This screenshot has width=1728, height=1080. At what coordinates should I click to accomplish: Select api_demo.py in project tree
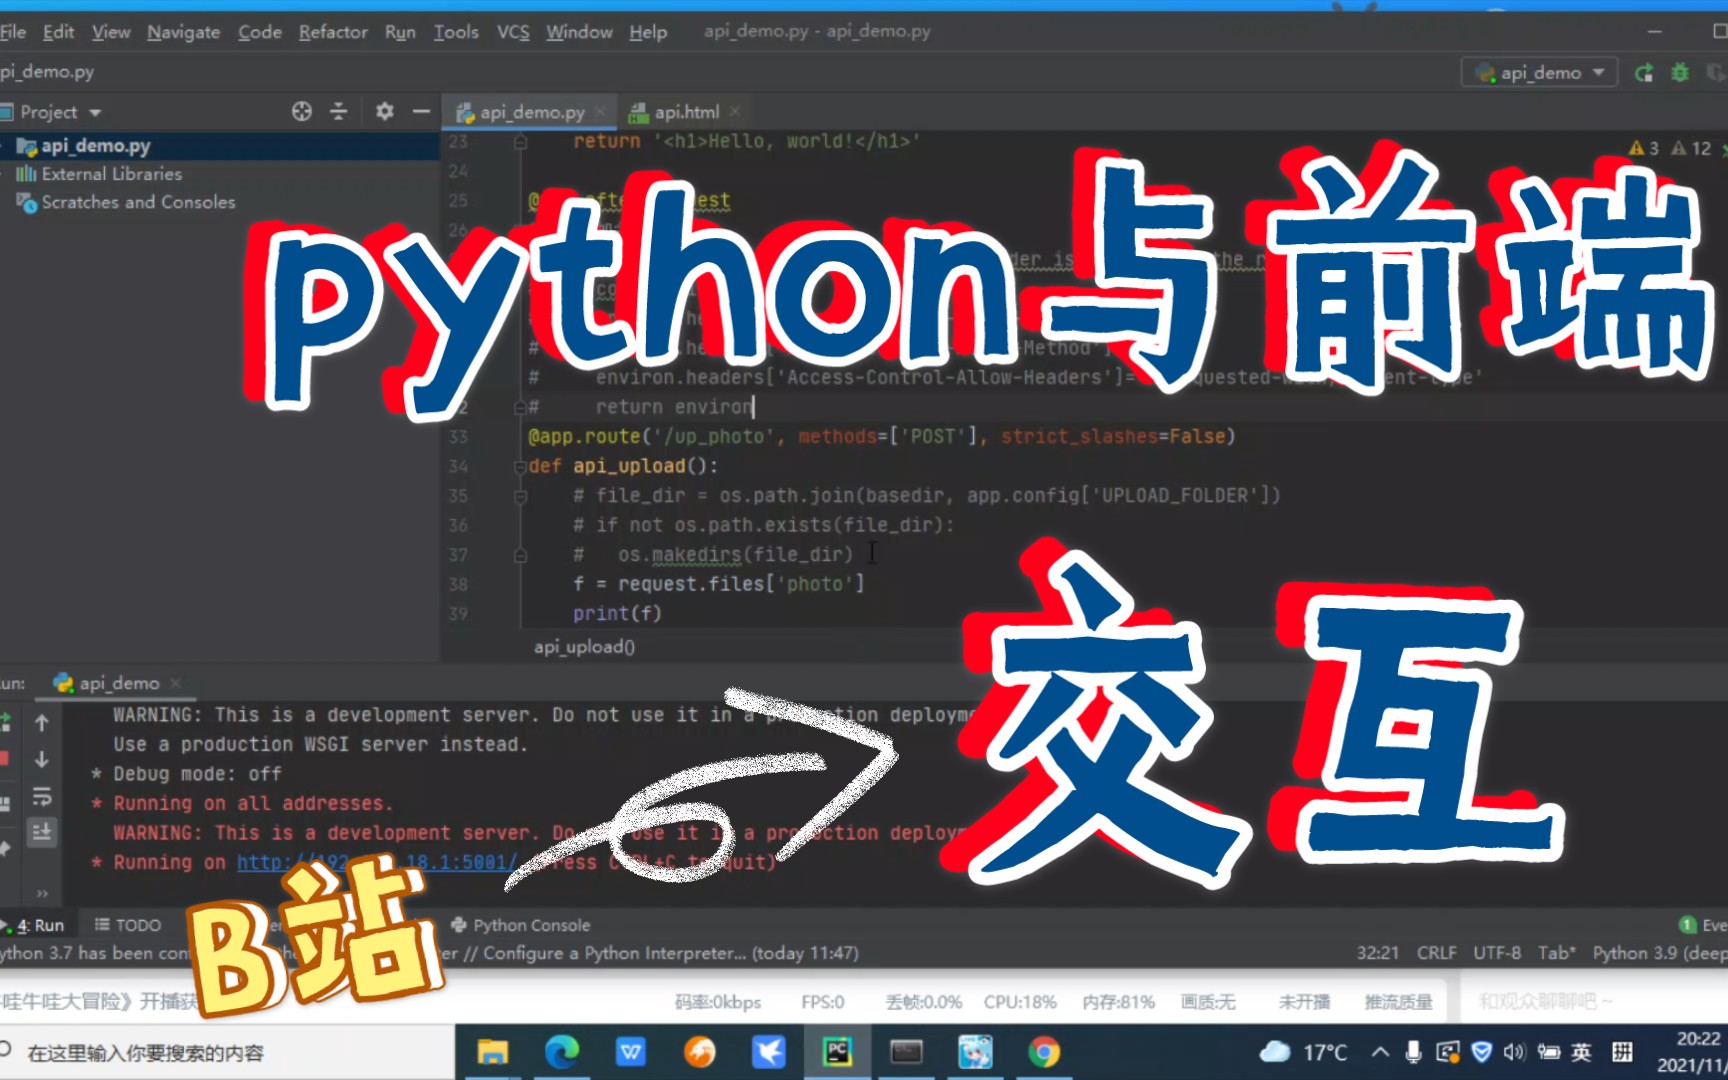pos(96,146)
